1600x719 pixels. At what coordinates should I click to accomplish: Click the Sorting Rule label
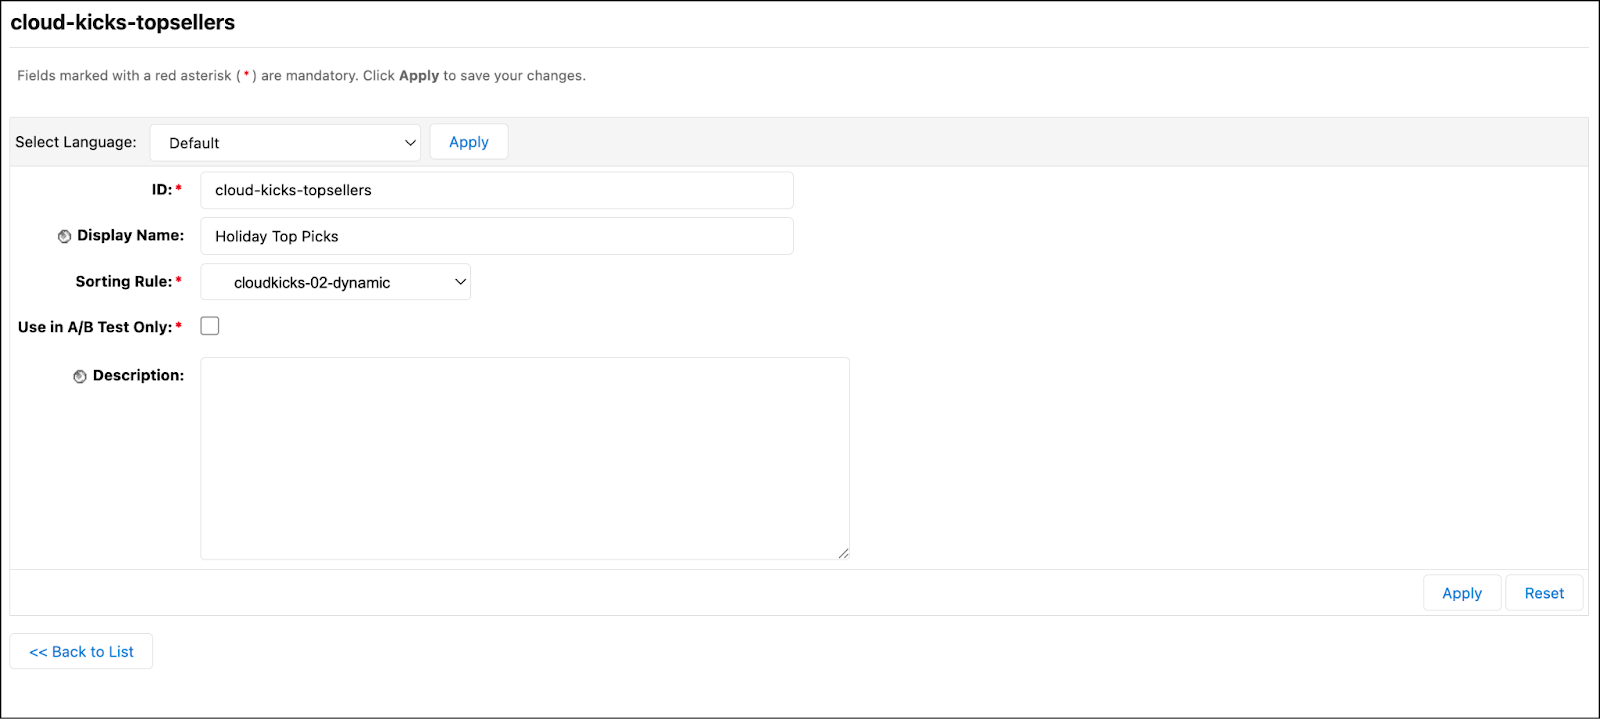pos(124,281)
